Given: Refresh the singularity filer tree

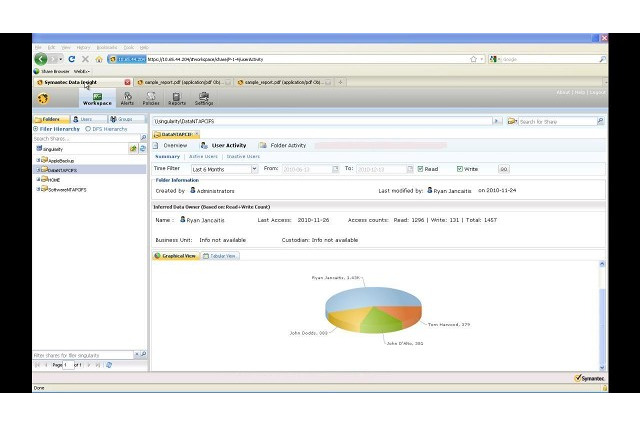Looking at the screenshot, I should click(x=142, y=149).
